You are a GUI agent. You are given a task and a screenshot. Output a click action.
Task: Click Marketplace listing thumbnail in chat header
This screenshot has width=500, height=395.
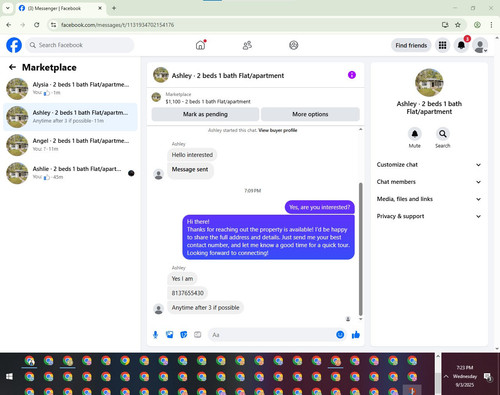tap(156, 97)
